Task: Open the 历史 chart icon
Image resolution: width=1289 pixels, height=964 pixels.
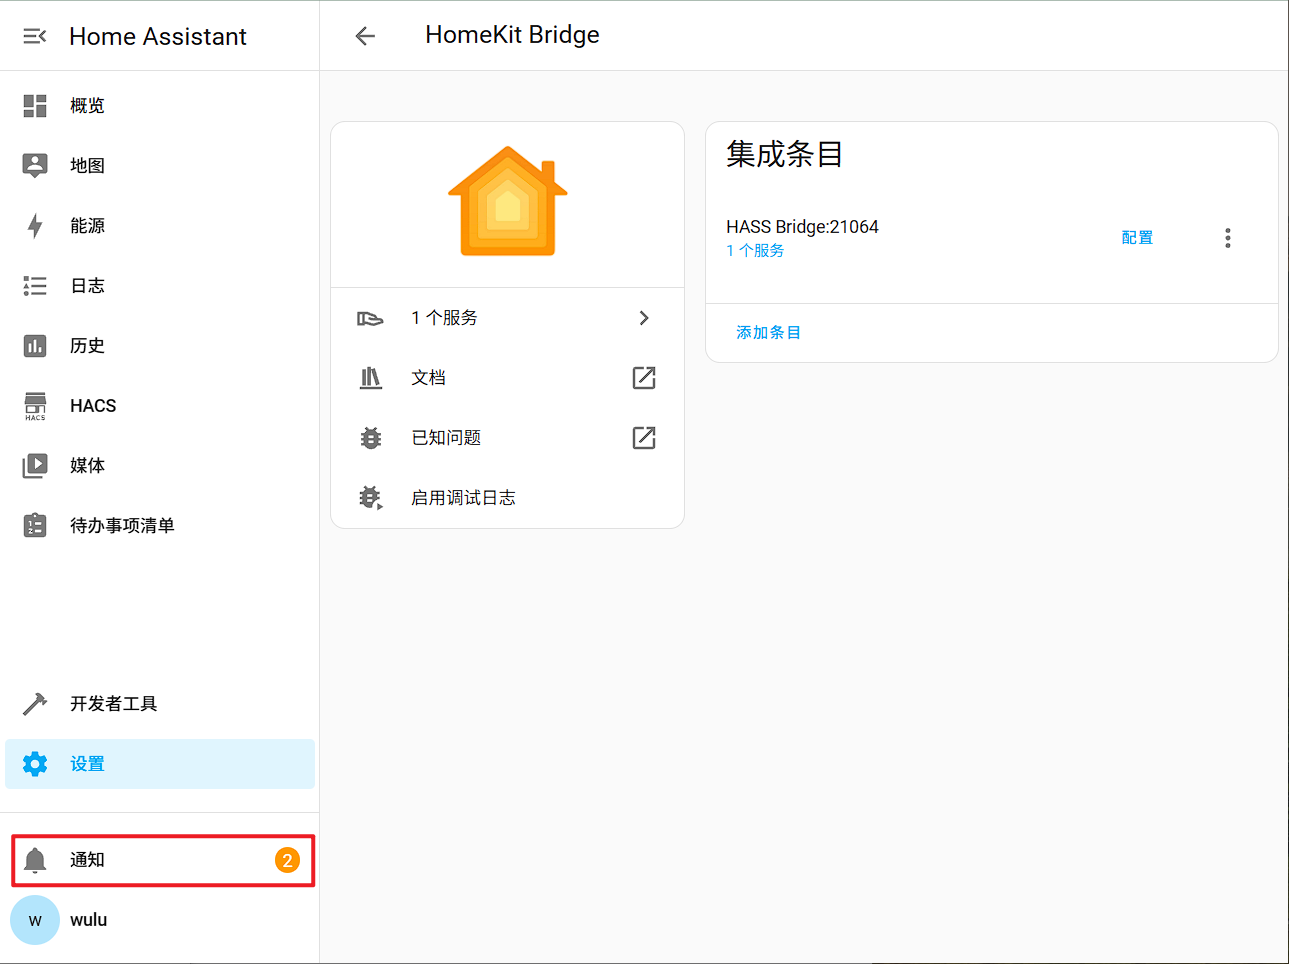Action: [x=35, y=346]
